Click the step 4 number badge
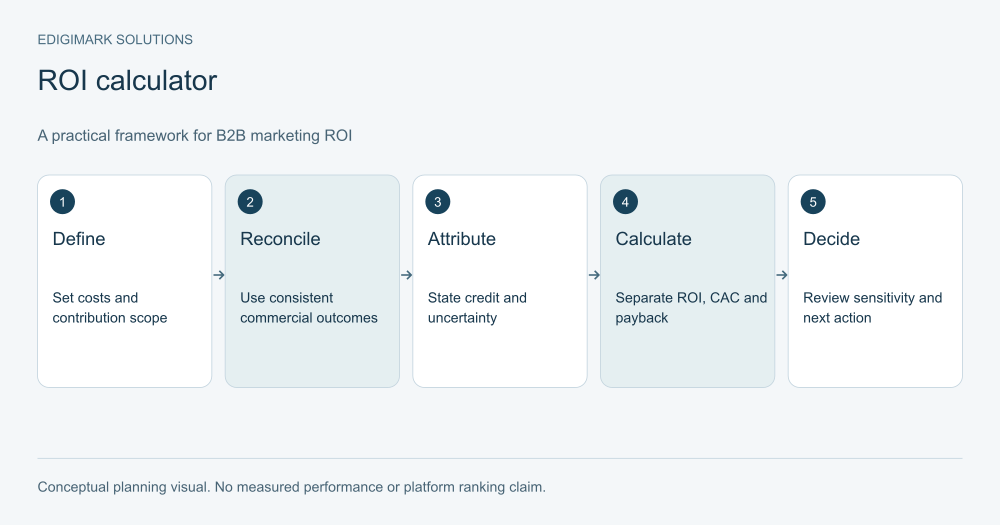1000x525 pixels. pos(625,202)
